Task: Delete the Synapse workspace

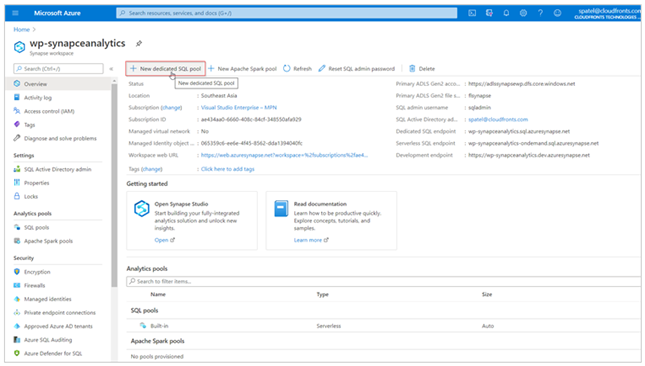Action: click(x=422, y=69)
